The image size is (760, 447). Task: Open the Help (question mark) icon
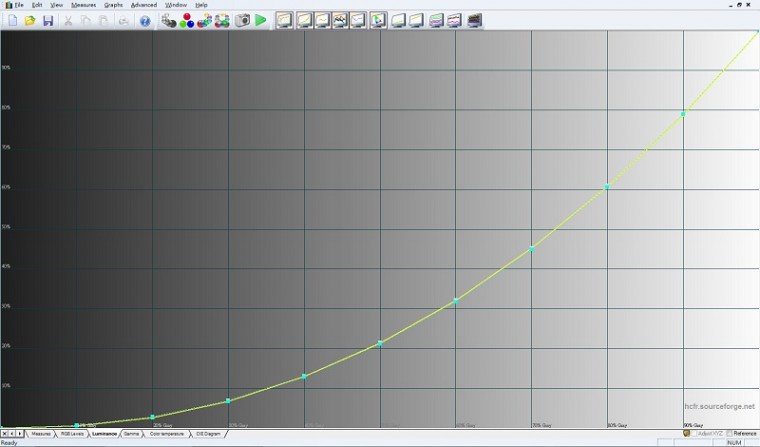(145, 21)
